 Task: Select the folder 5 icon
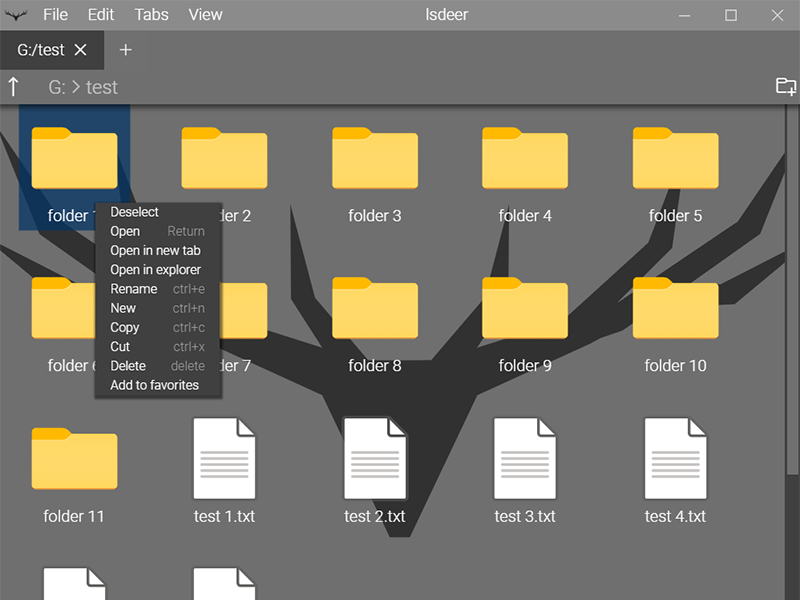pyautogui.click(x=676, y=158)
